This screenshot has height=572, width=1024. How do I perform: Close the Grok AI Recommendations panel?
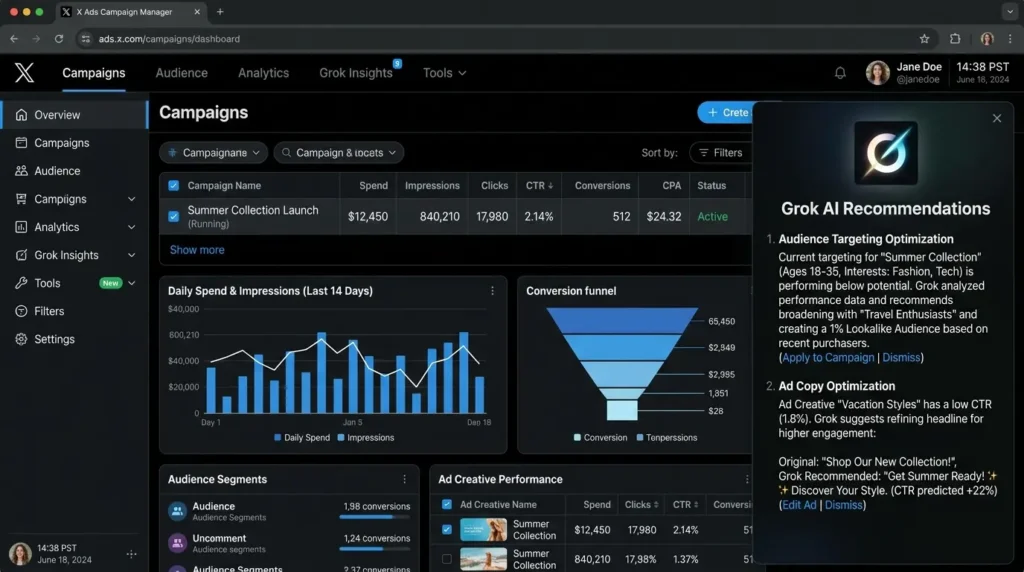click(997, 118)
